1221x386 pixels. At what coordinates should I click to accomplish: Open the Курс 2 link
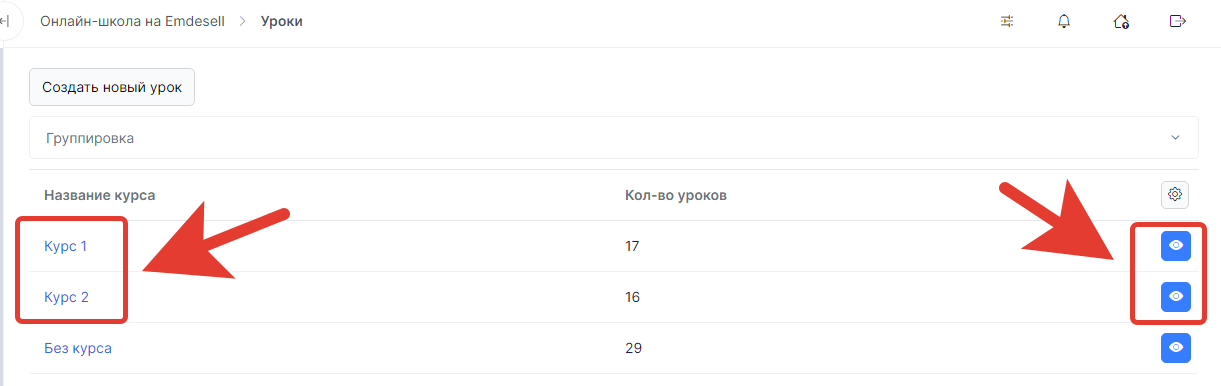tap(67, 297)
